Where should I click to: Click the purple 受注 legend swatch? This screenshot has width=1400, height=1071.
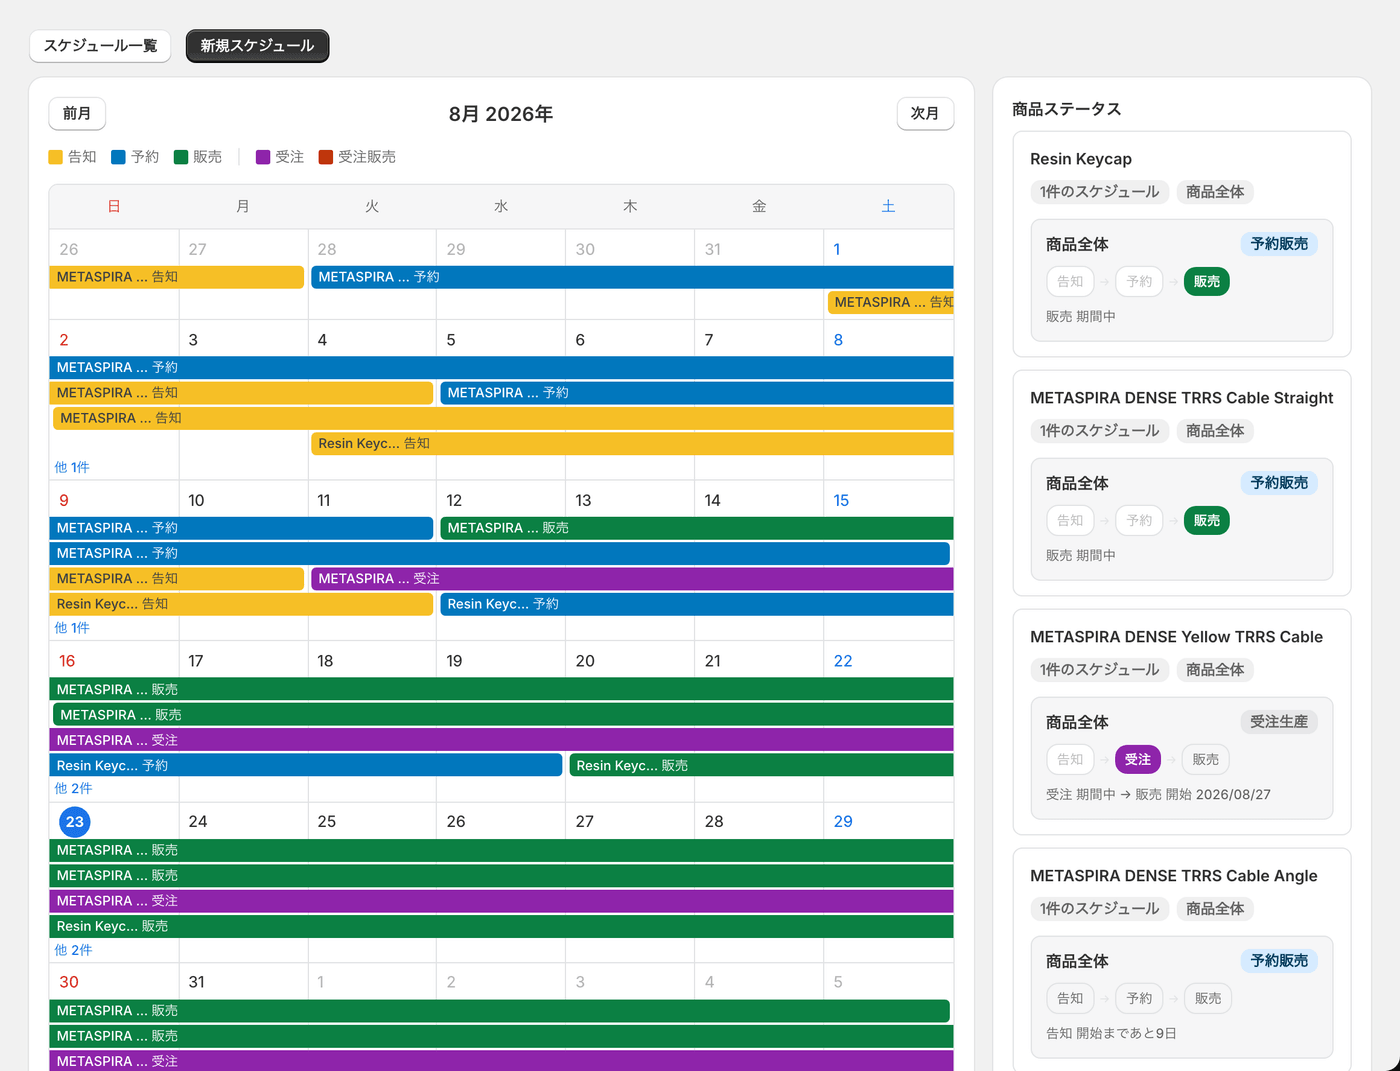coord(263,157)
